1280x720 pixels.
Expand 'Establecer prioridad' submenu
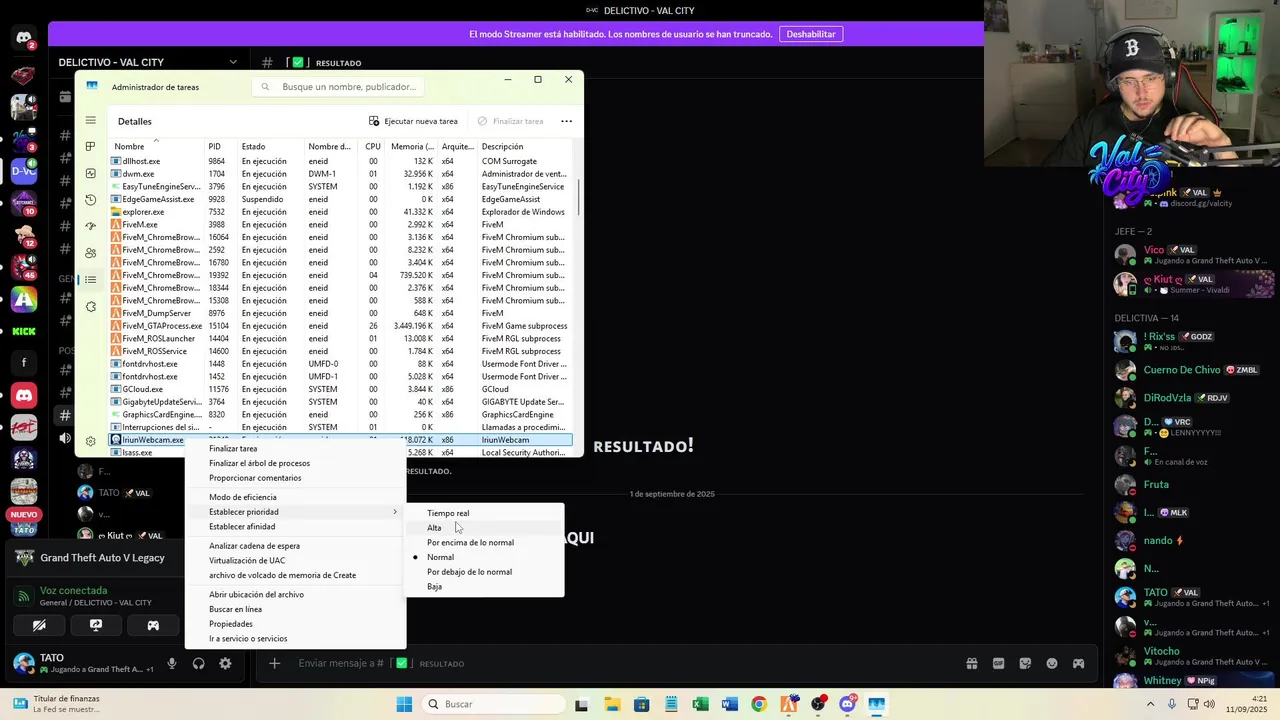[x=295, y=512]
